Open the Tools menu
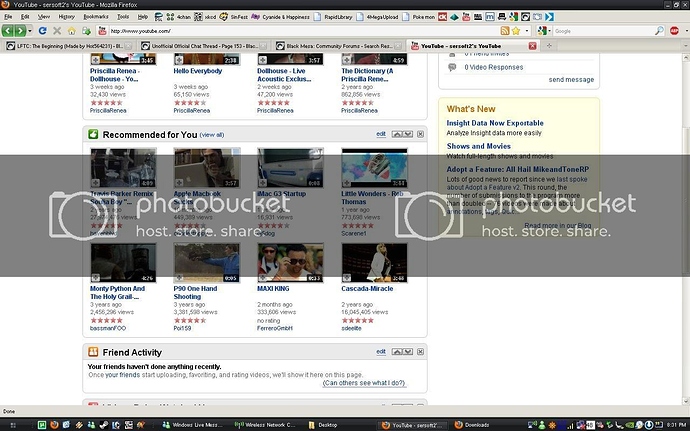 click(123, 17)
